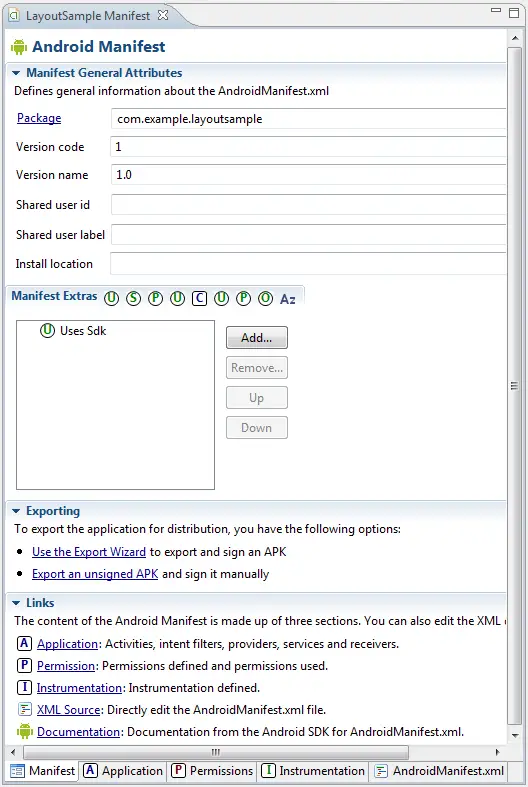The image size is (528, 787).
Task: Collapse the Links section
Action: (16, 603)
